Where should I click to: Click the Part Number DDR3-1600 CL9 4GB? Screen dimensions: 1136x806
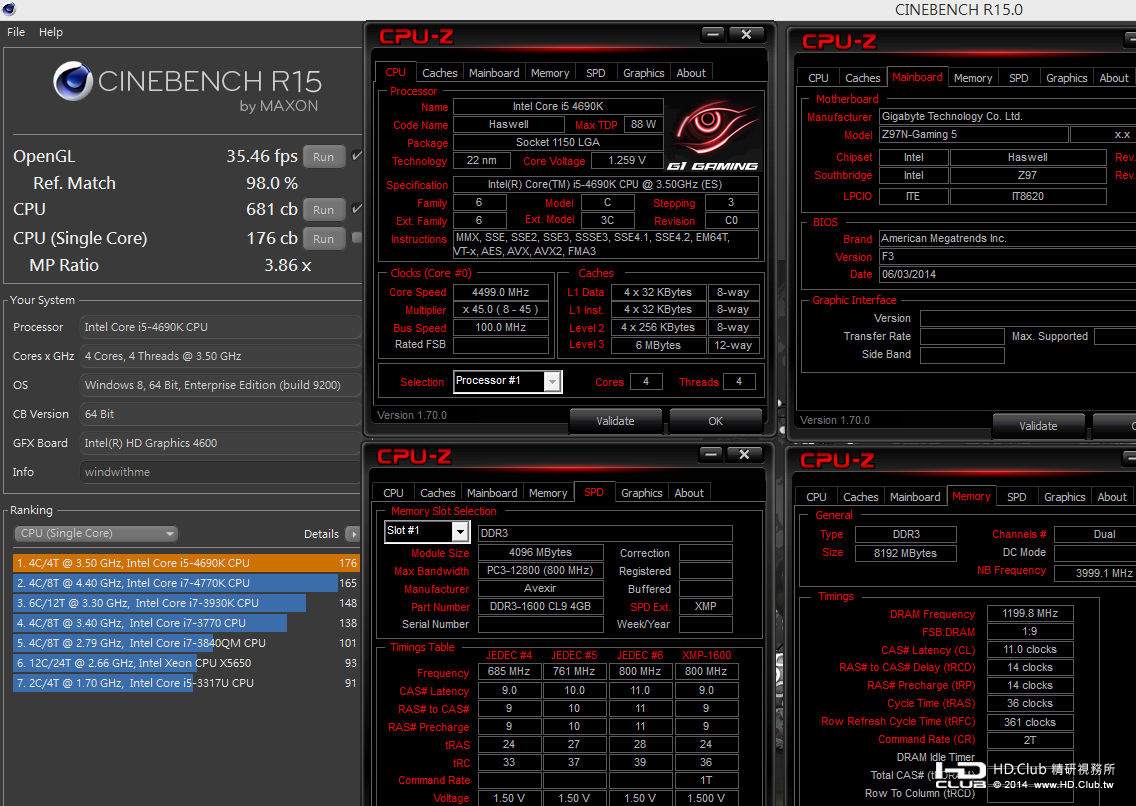[540, 606]
